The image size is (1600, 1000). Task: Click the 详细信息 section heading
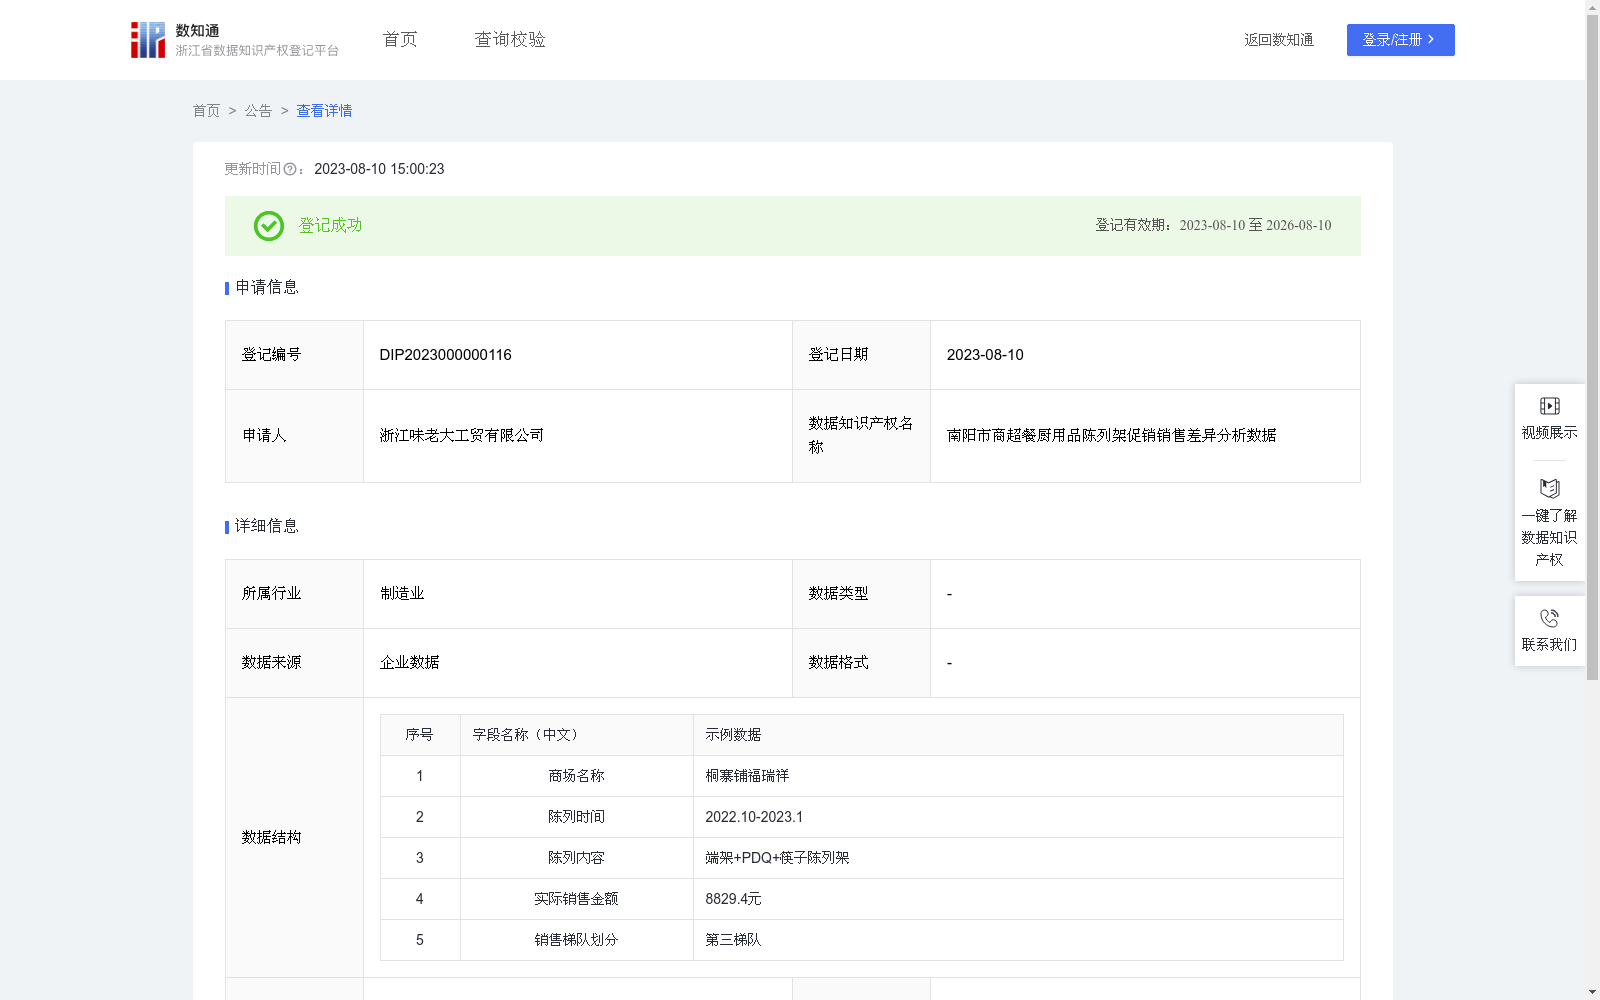point(267,527)
